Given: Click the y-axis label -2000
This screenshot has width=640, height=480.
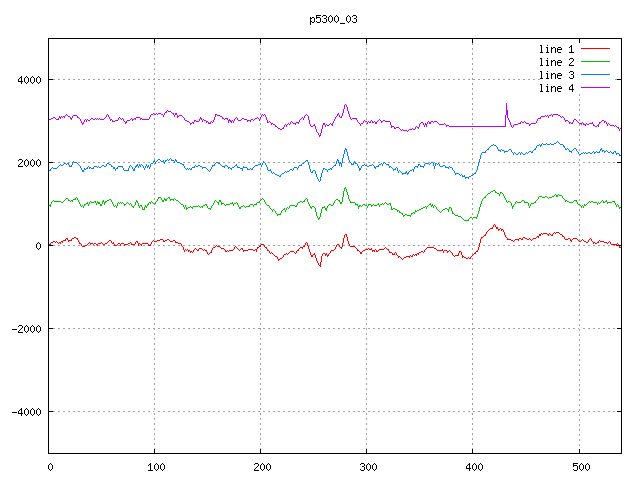Looking at the screenshot, I should [27, 329].
